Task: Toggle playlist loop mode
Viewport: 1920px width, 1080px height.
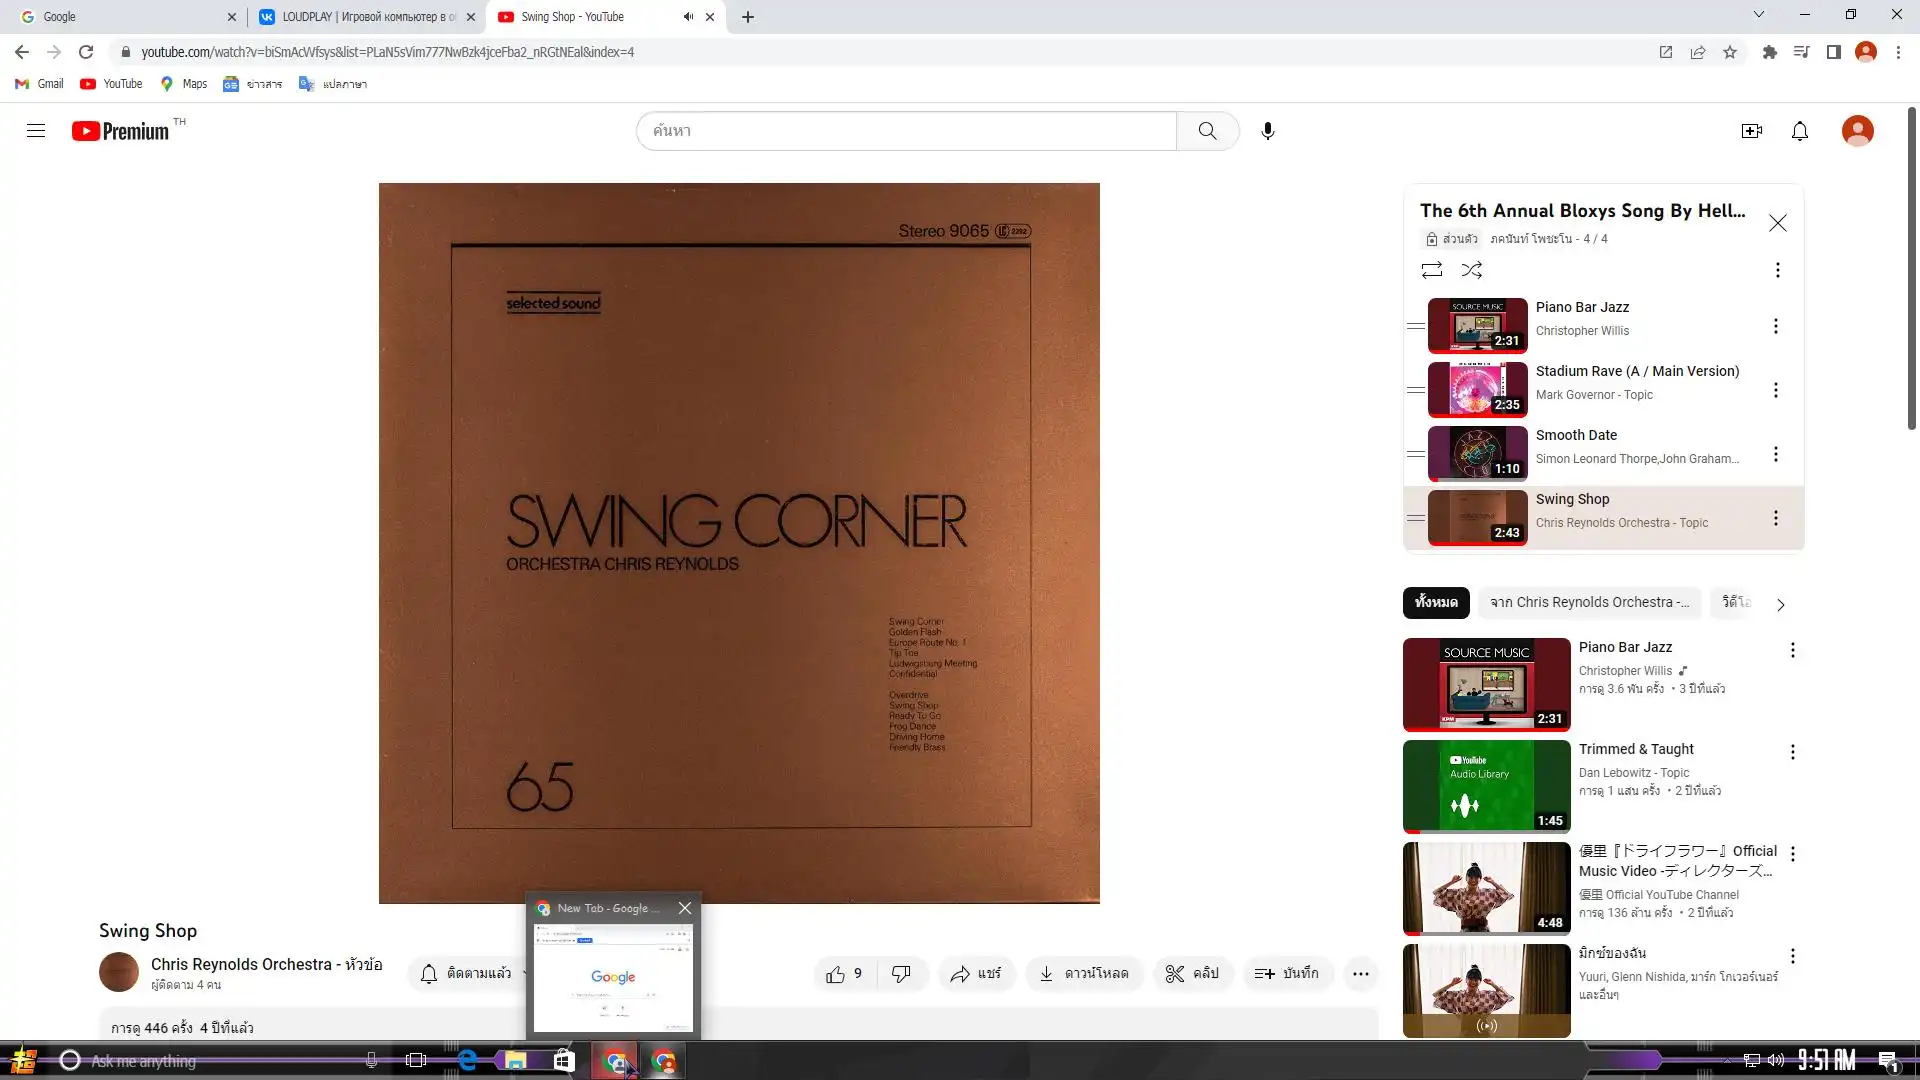Action: coord(1431,270)
